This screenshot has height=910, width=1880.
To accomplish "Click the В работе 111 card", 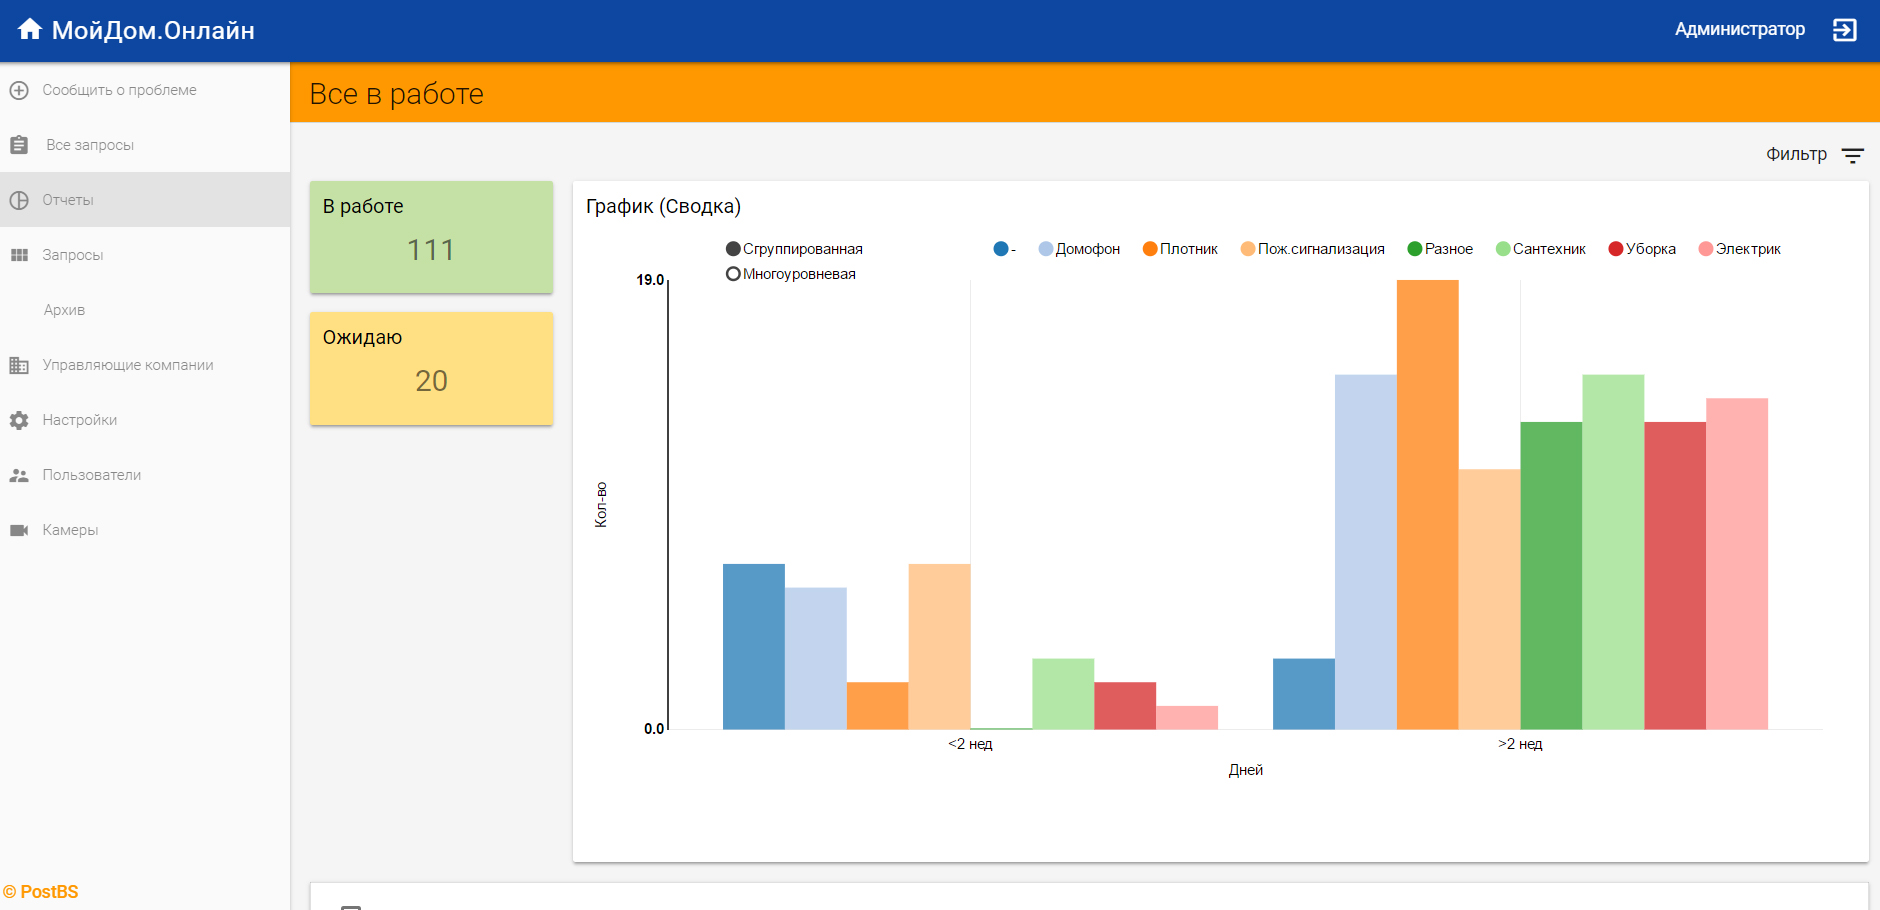I will point(431,237).
